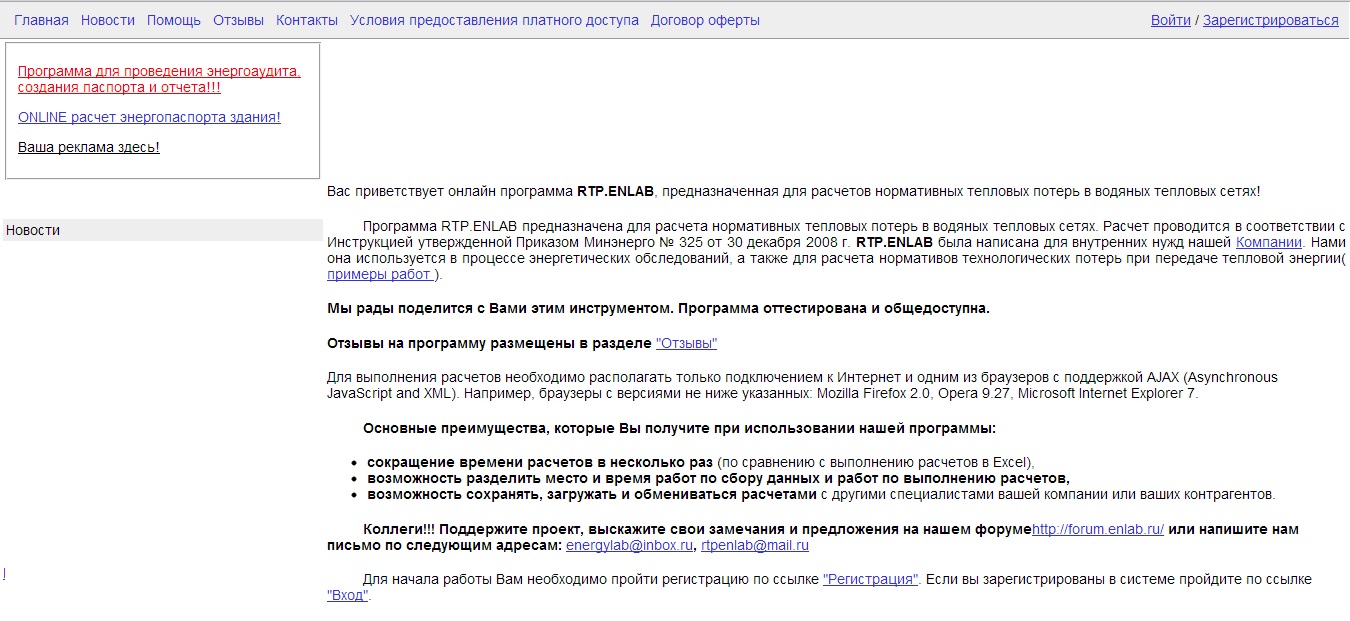Click the energylab@inbox.ru email address

point(630,545)
